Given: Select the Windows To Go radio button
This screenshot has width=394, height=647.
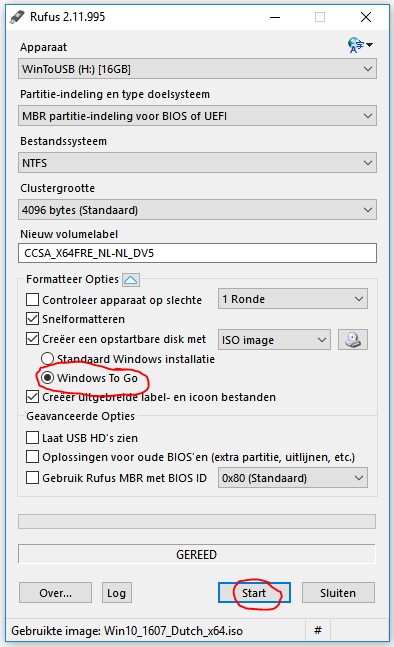Looking at the screenshot, I should click(x=47, y=378).
